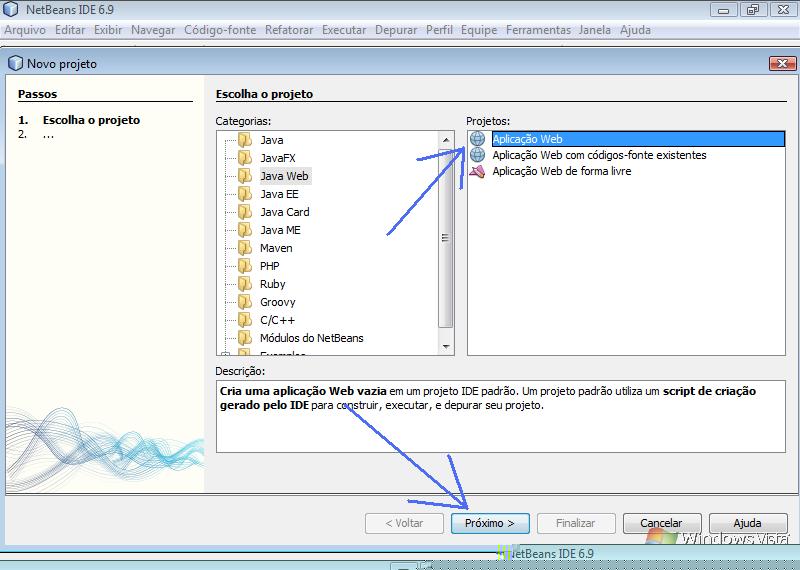The image size is (800, 570).
Task: Close the Novo projeto dialog
Action: click(x=782, y=63)
